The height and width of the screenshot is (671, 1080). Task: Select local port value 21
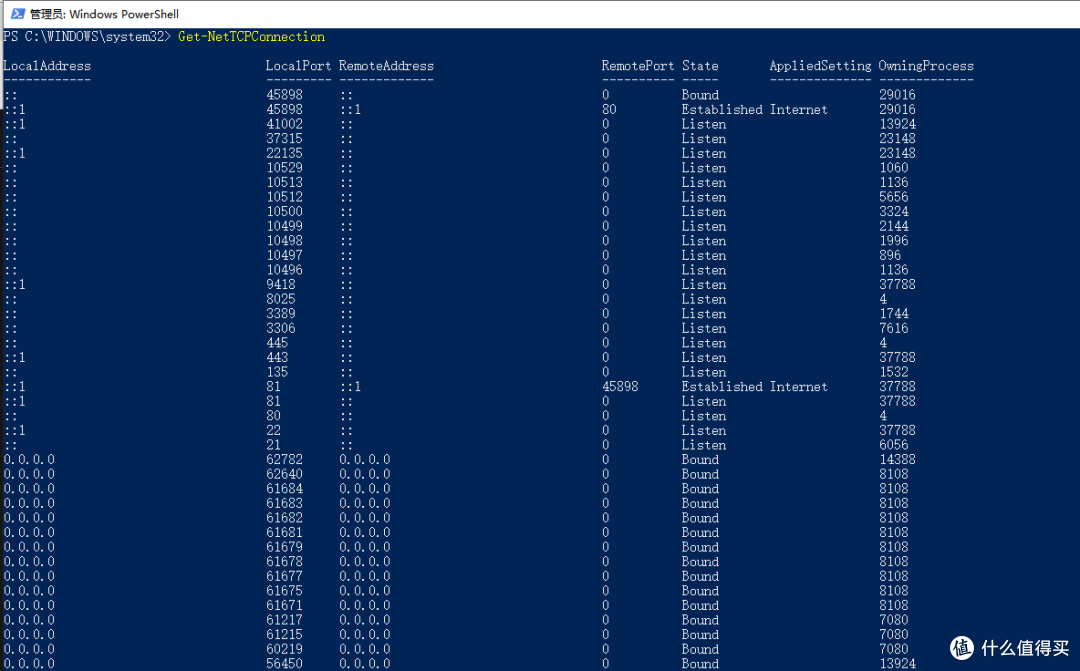(273, 445)
